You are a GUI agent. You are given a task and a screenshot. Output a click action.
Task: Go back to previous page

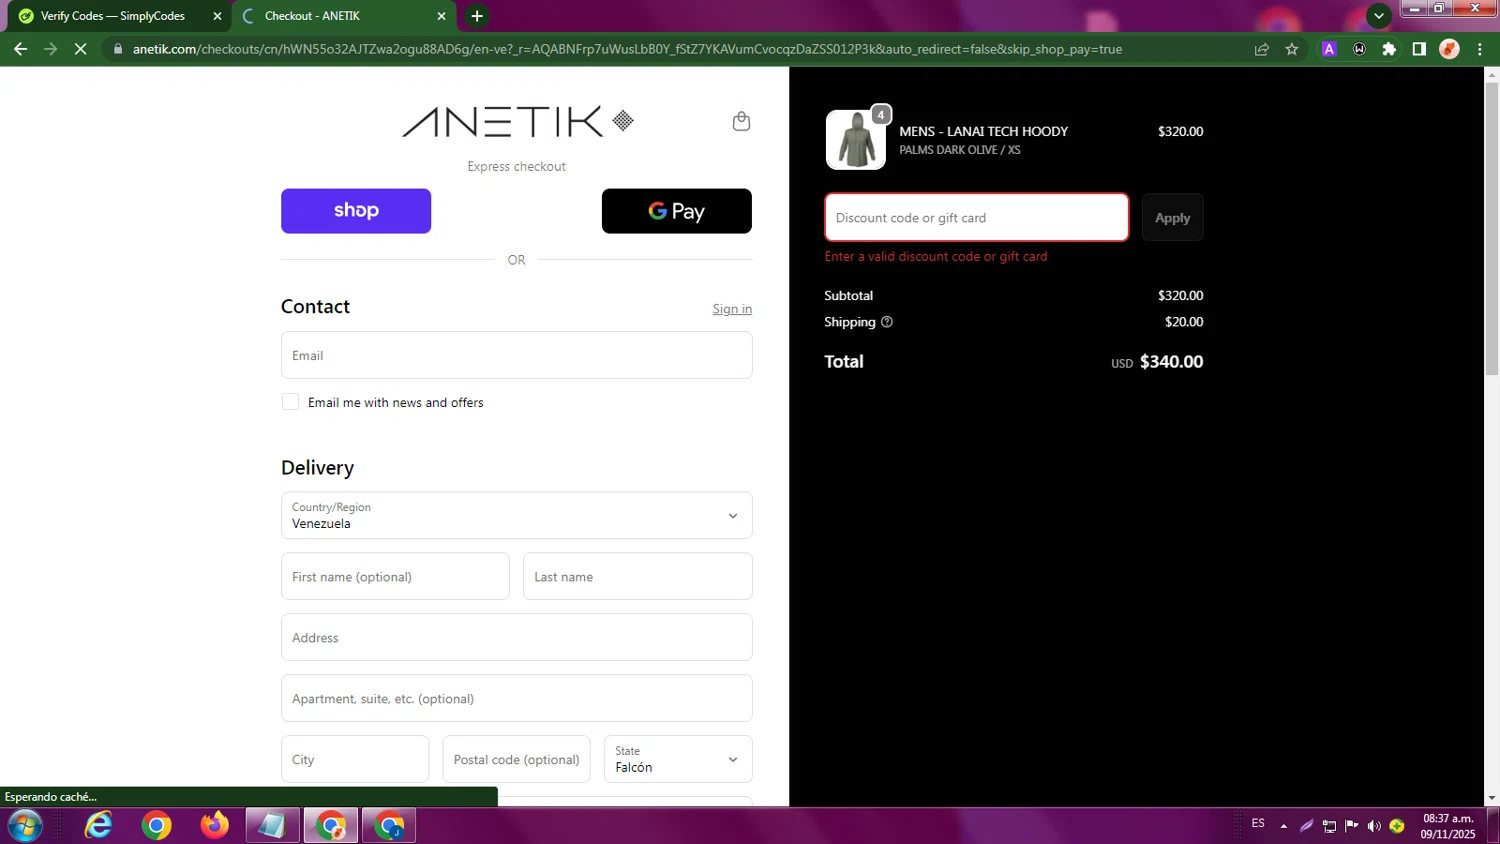click(20, 49)
